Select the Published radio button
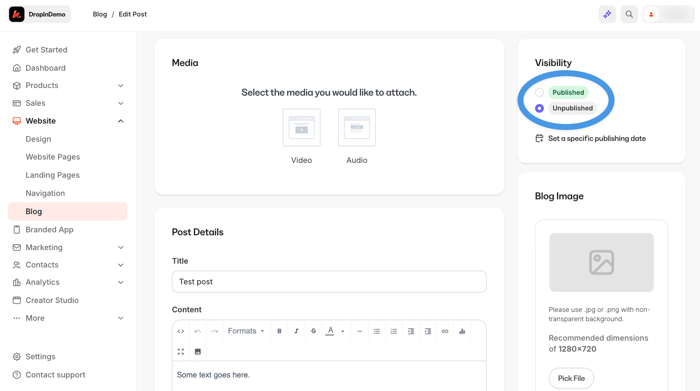700x391 pixels. click(539, 92)
